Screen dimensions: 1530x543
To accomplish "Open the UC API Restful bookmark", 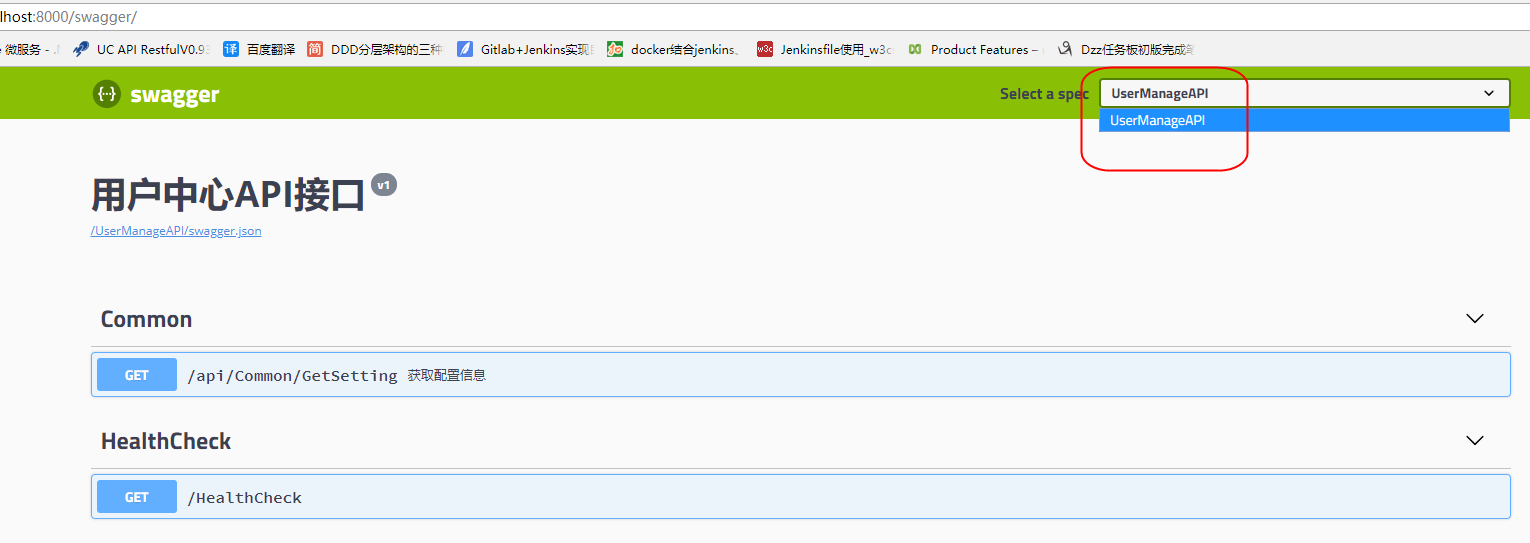I will [x=142, y=49].
